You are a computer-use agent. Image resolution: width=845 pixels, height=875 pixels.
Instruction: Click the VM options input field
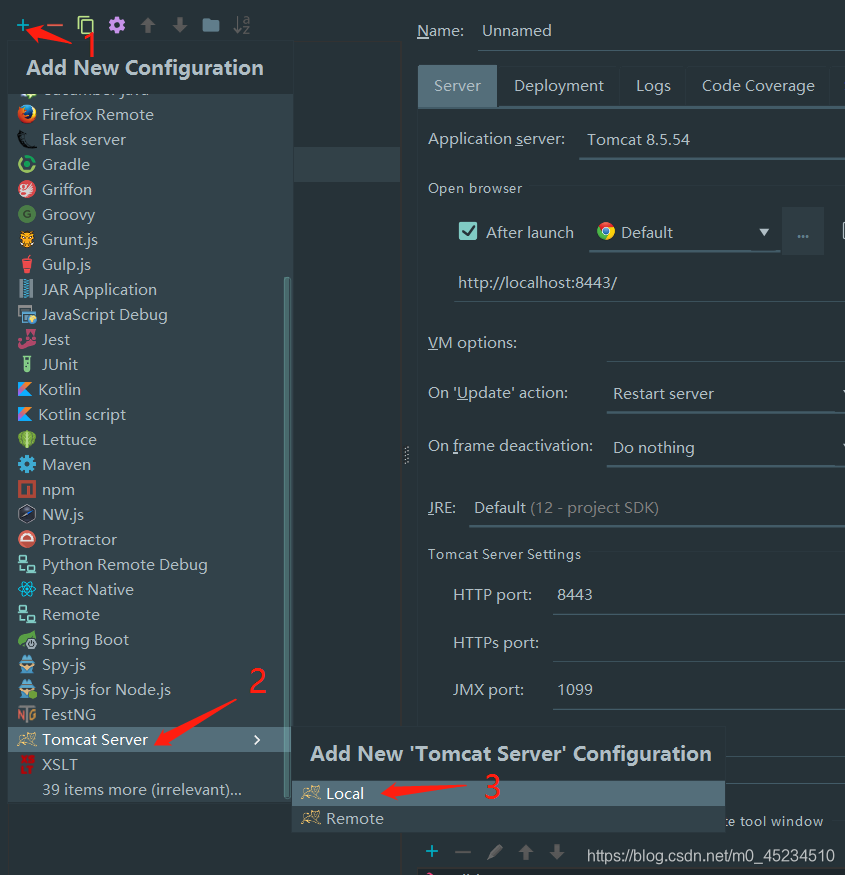725,343
